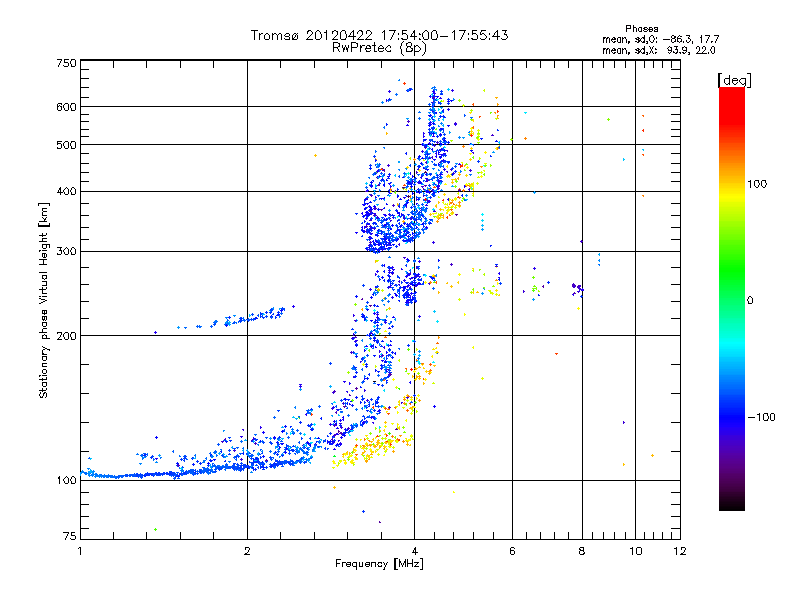This screenshot has width=800, height=600.
Task: Click the x-axis tick label '2'
Action: (247, 551)
